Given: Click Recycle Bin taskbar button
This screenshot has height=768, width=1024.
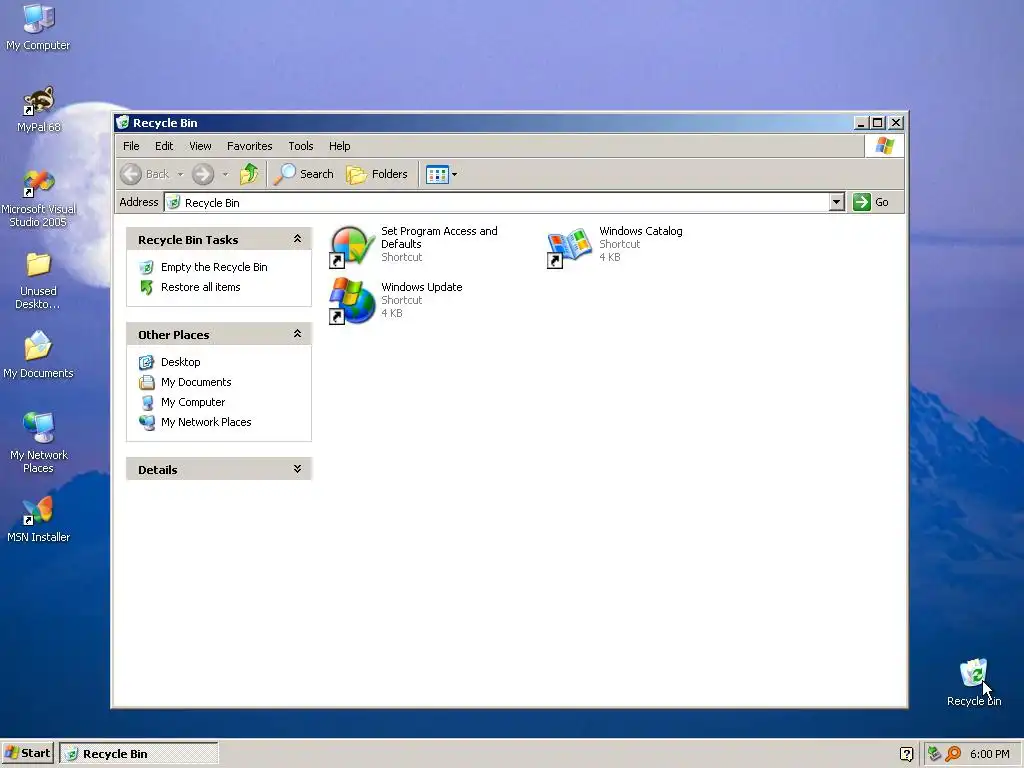Looking at the screenshot, I should tap(138, 753).
